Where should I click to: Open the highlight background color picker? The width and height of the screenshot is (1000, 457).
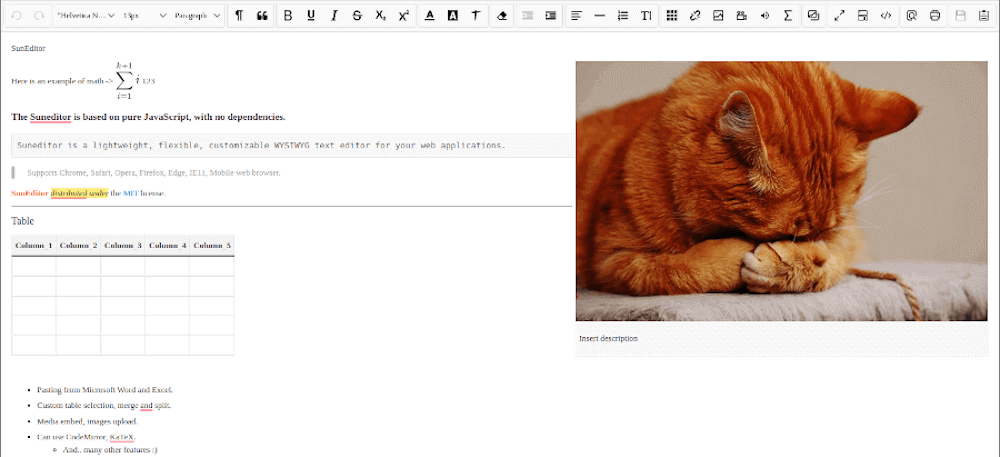pyautogui.click(x=452, y=16)
